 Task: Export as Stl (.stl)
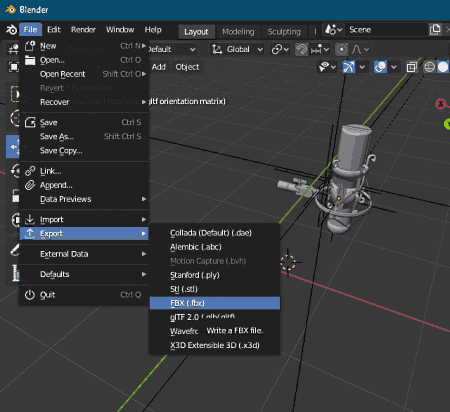[x=215, y=289]
